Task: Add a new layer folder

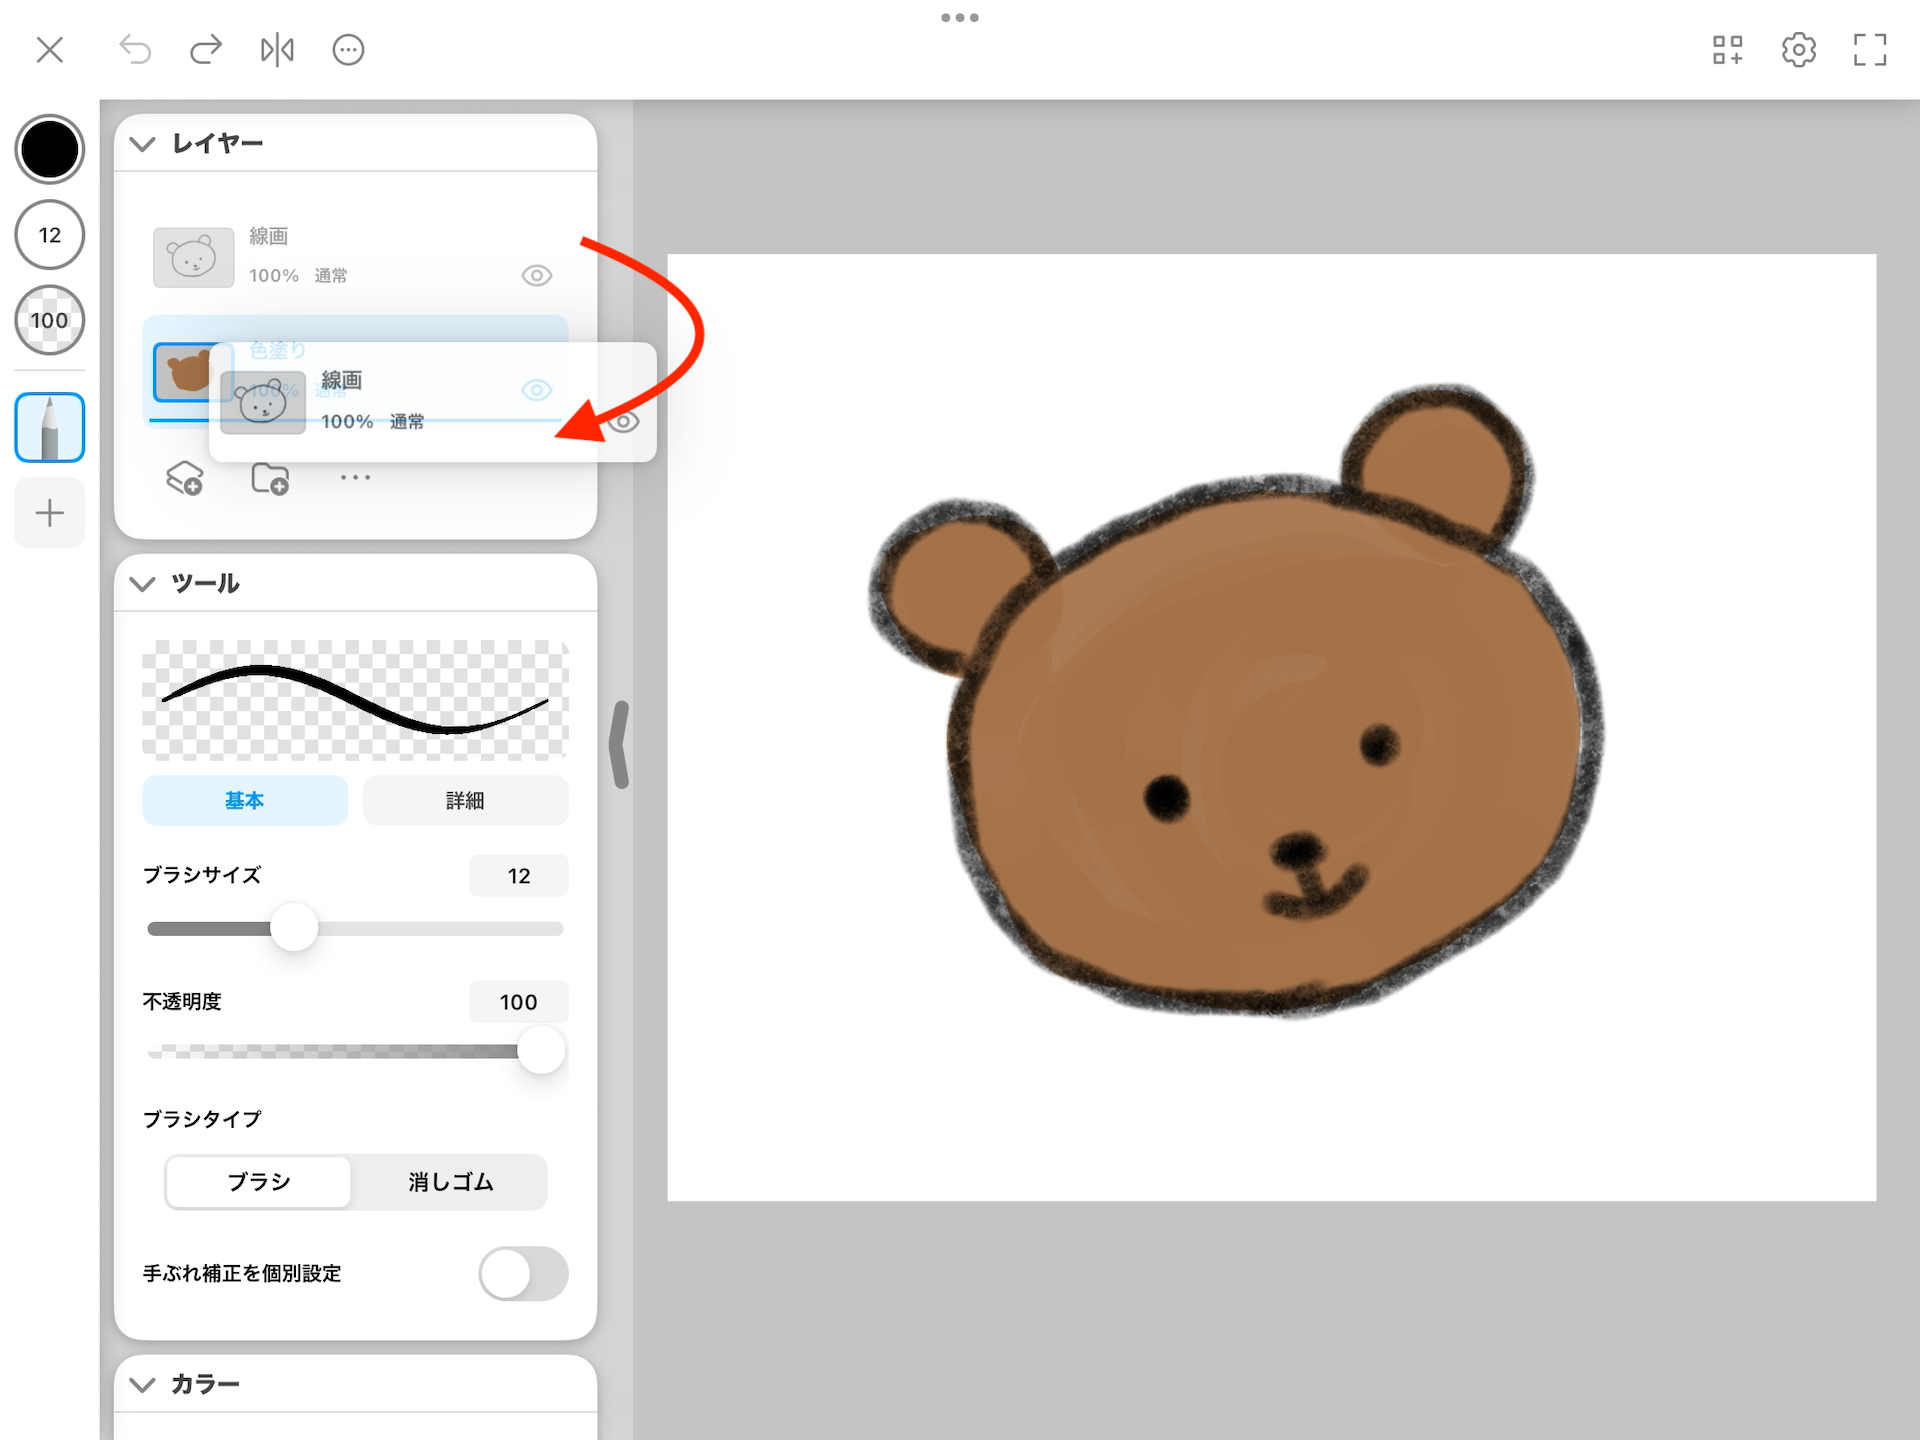Action: [270, 478]
